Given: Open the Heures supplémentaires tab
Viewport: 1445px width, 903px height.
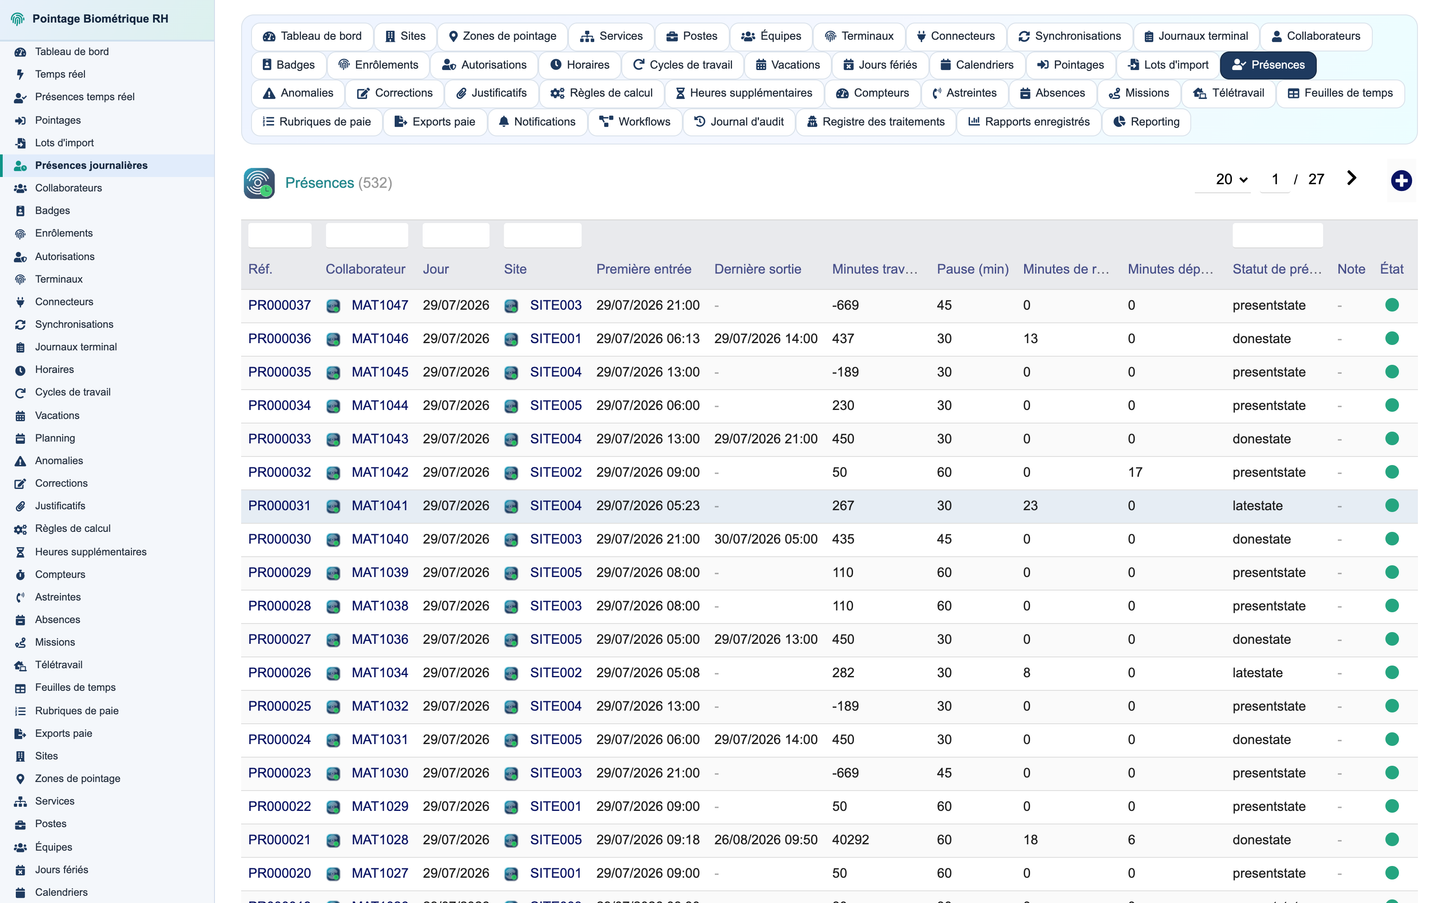Looking at the screenshot, I should point(743,93).
